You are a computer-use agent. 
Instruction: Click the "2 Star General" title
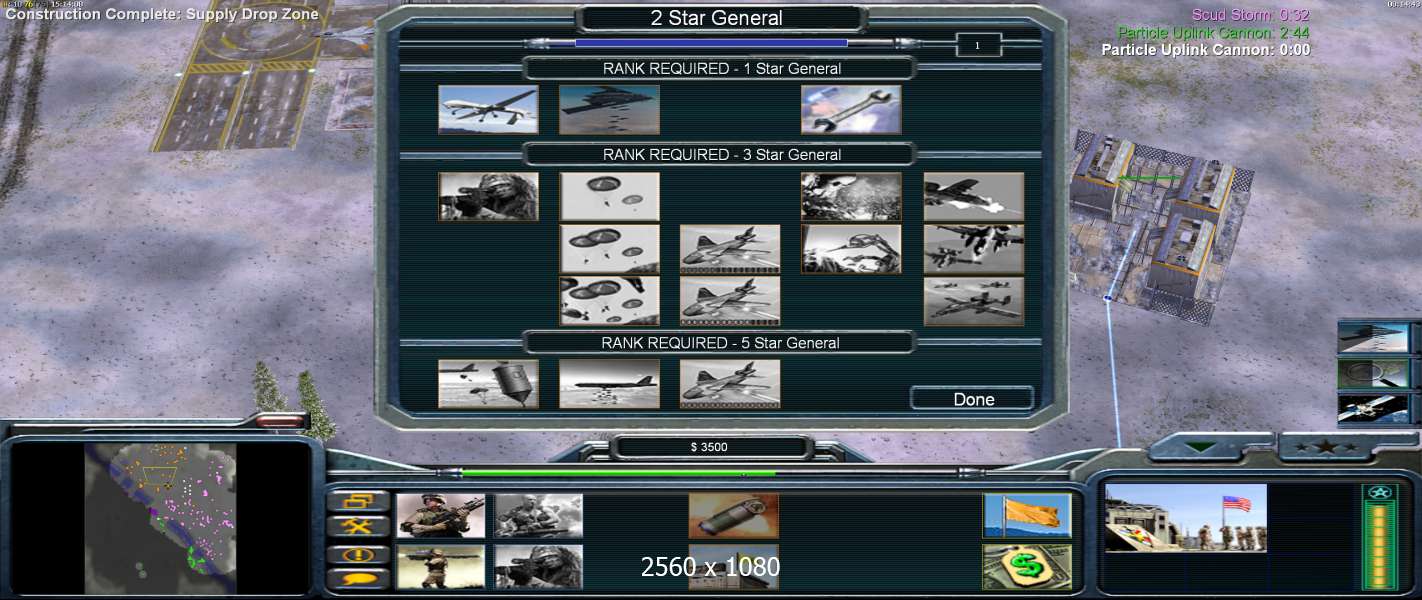717,18
